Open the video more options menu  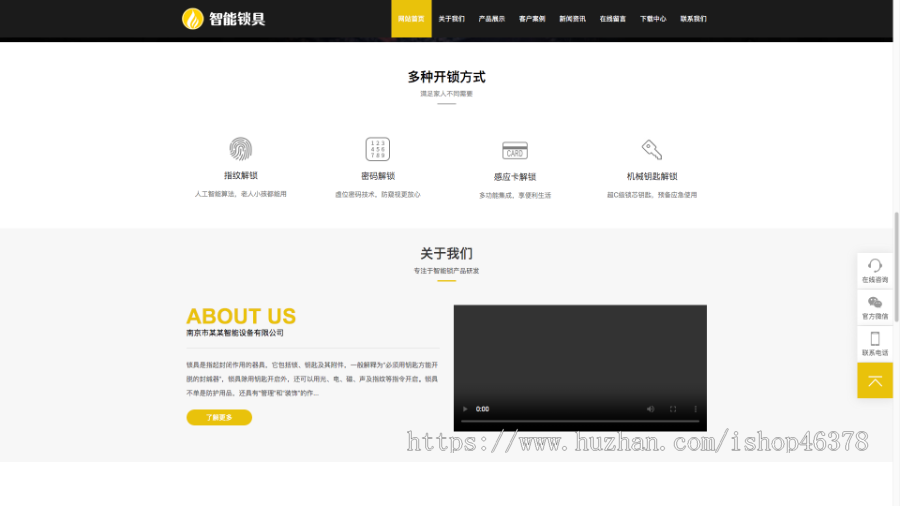click(695, 409)
